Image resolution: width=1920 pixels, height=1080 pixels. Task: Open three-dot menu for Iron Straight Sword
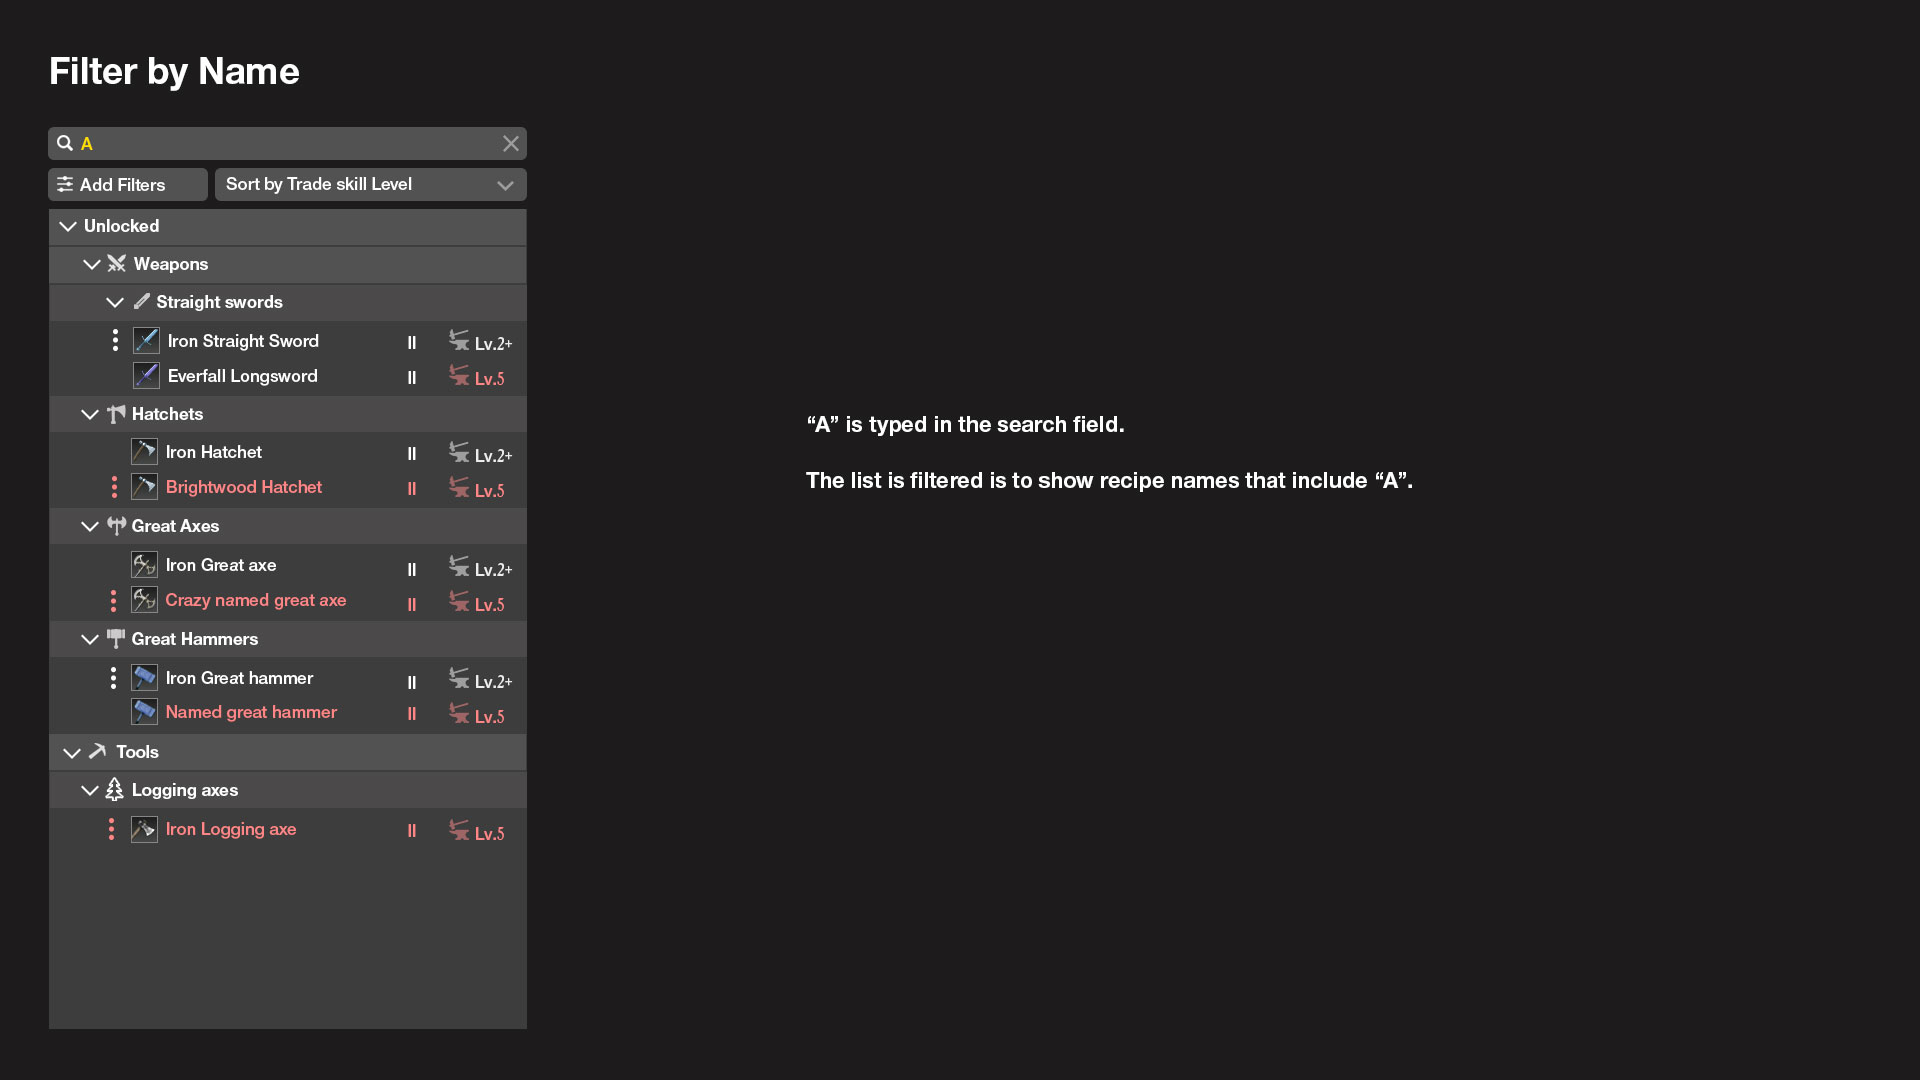click(x=115, y=341)
